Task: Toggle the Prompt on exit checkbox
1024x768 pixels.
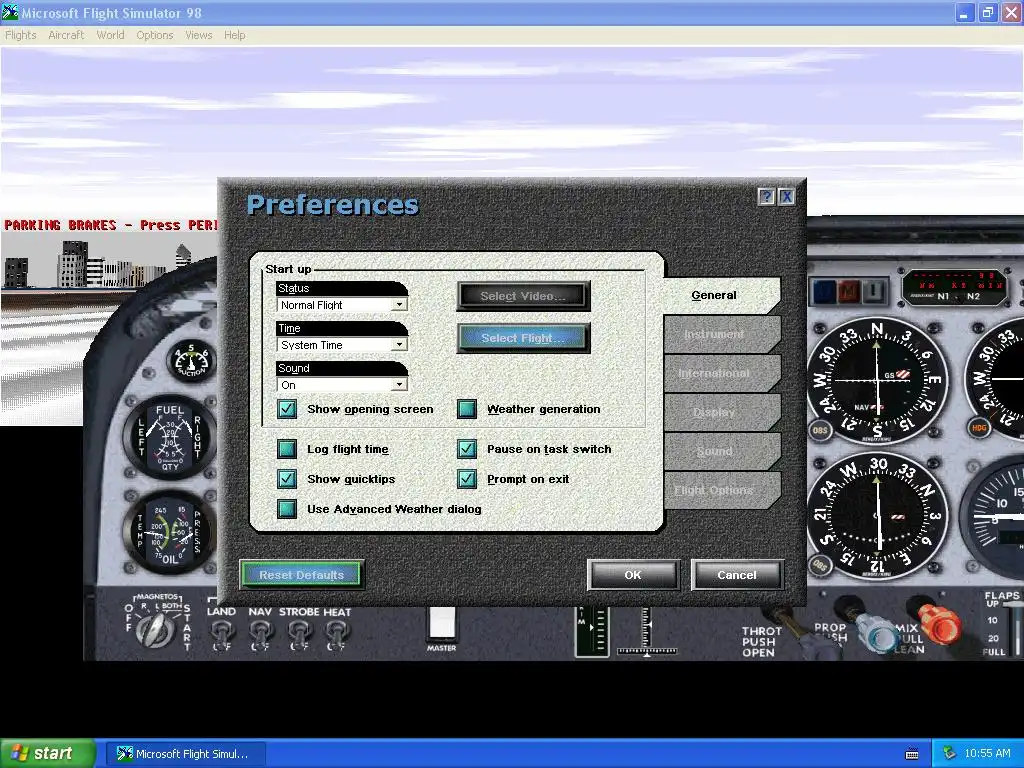Action: pyautogui.click(x=466, y=479)
